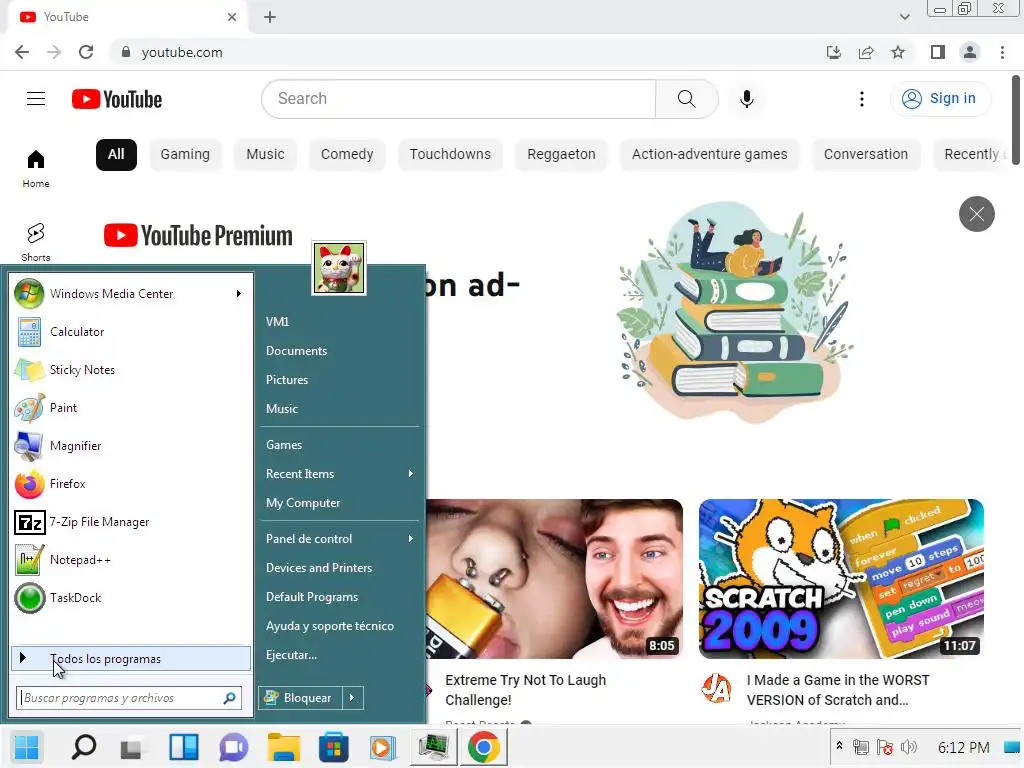Open YouTube hamburger guide menu
1024x768 pixels.
click(x=36, y=99)
